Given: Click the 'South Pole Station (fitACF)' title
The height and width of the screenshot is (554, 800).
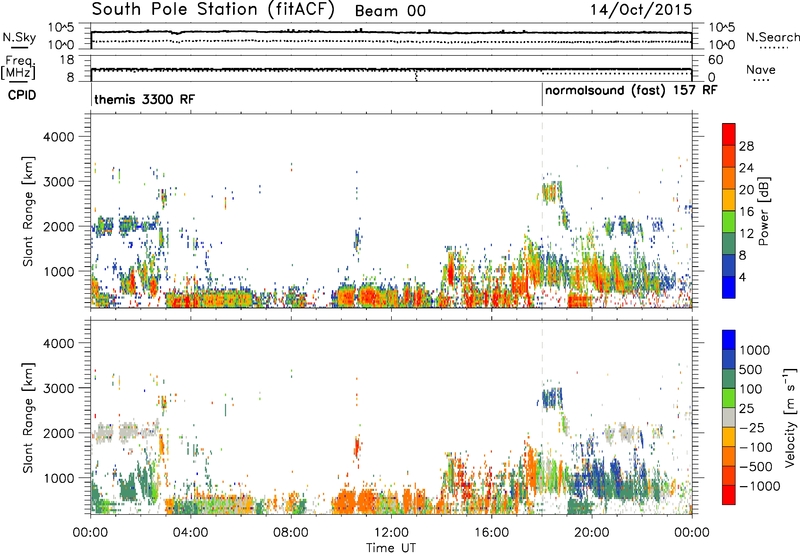Looking at the screenshot, I should 213,10.
